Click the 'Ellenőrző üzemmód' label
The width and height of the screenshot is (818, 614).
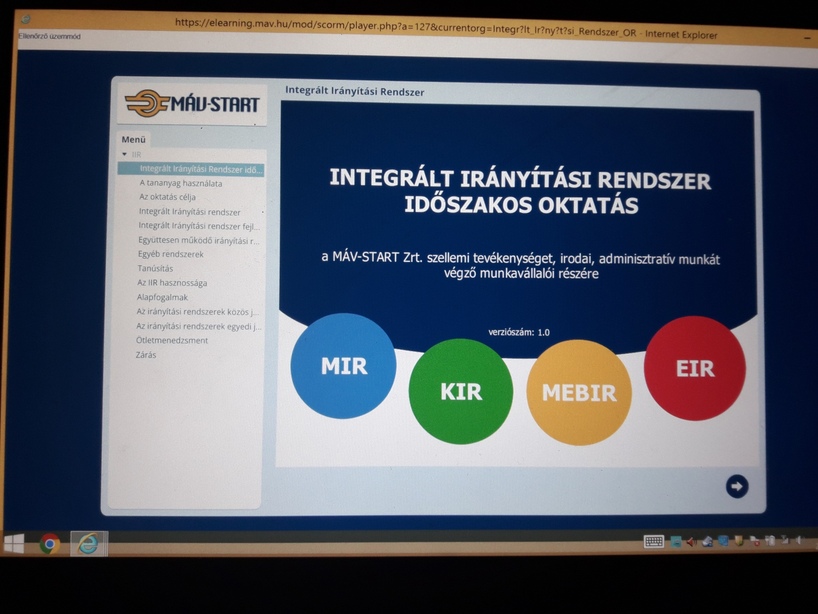coord(50,36)
